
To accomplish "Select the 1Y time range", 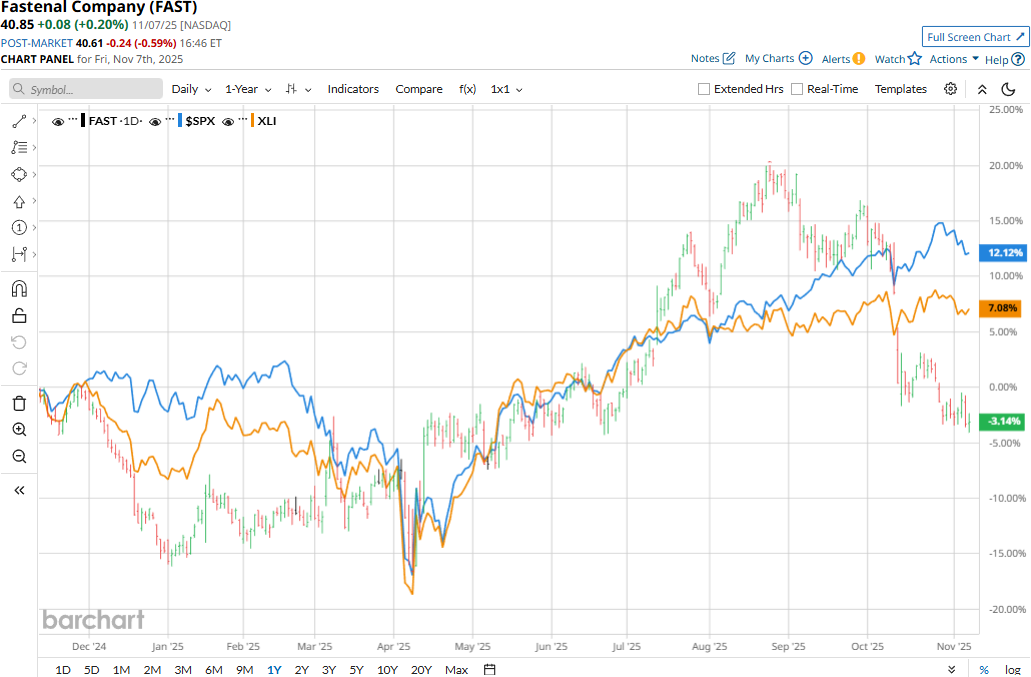I will coord(274,670).
